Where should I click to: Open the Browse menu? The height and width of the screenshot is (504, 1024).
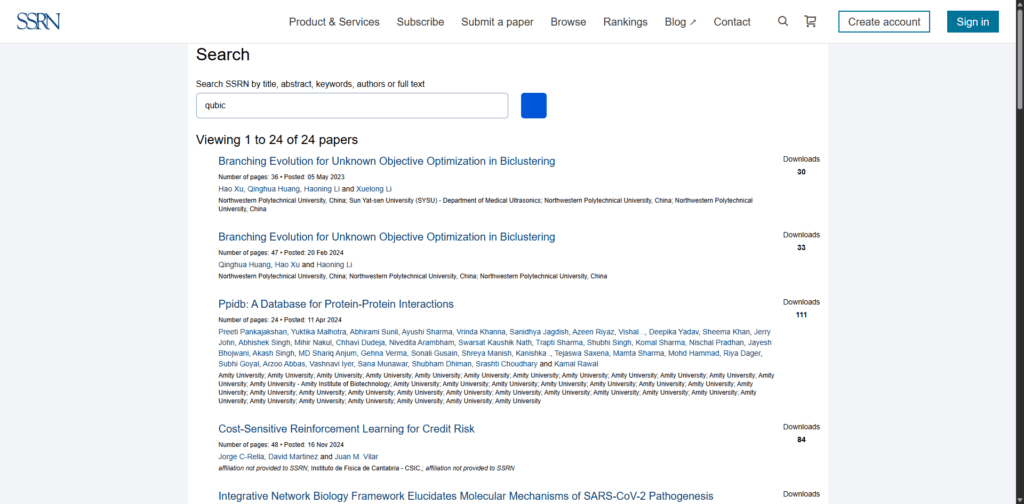tap(568, 22)
